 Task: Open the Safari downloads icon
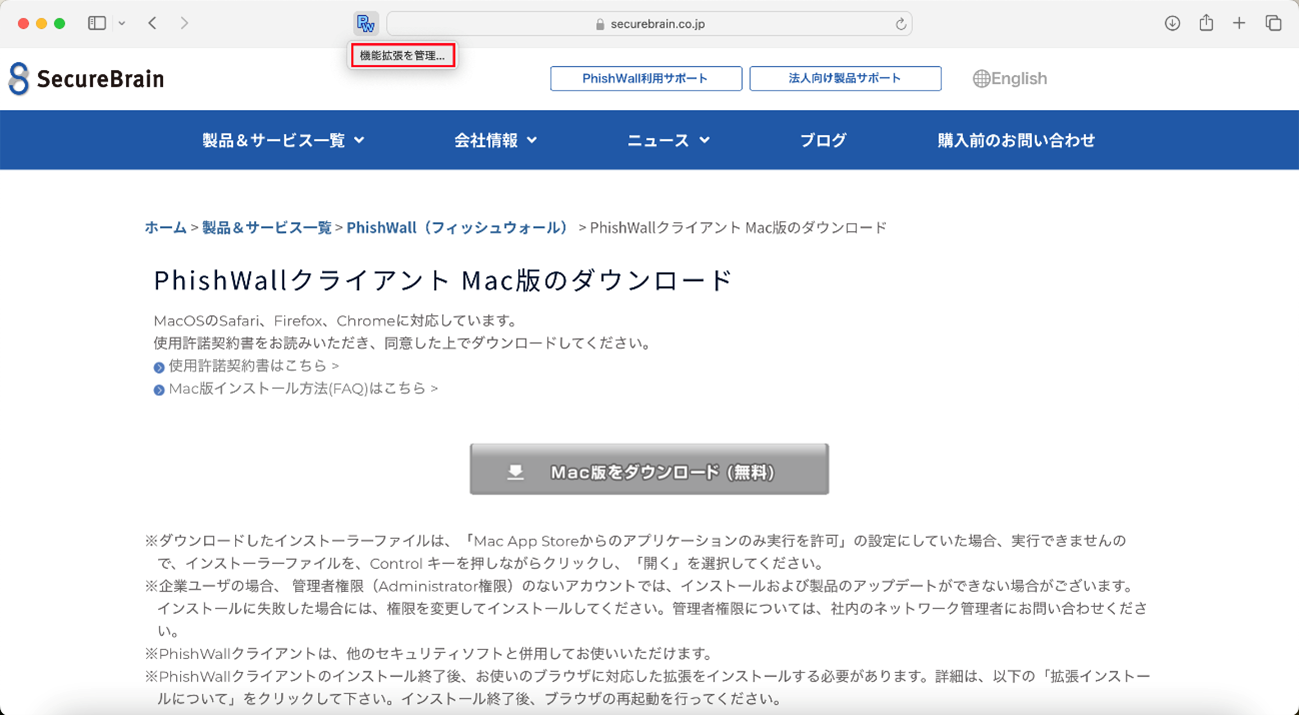(1172, 23)
